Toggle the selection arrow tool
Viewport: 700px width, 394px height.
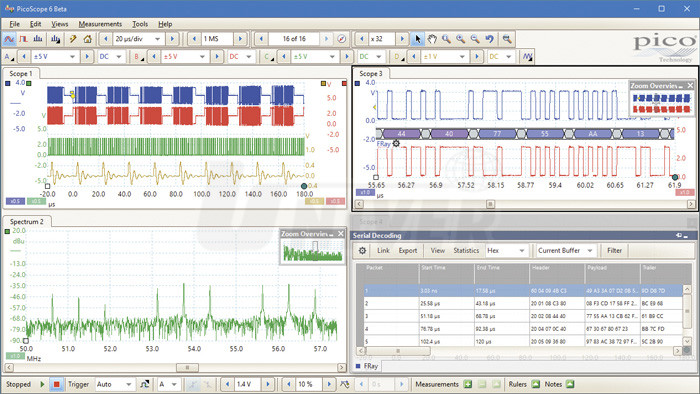(417, 39)
